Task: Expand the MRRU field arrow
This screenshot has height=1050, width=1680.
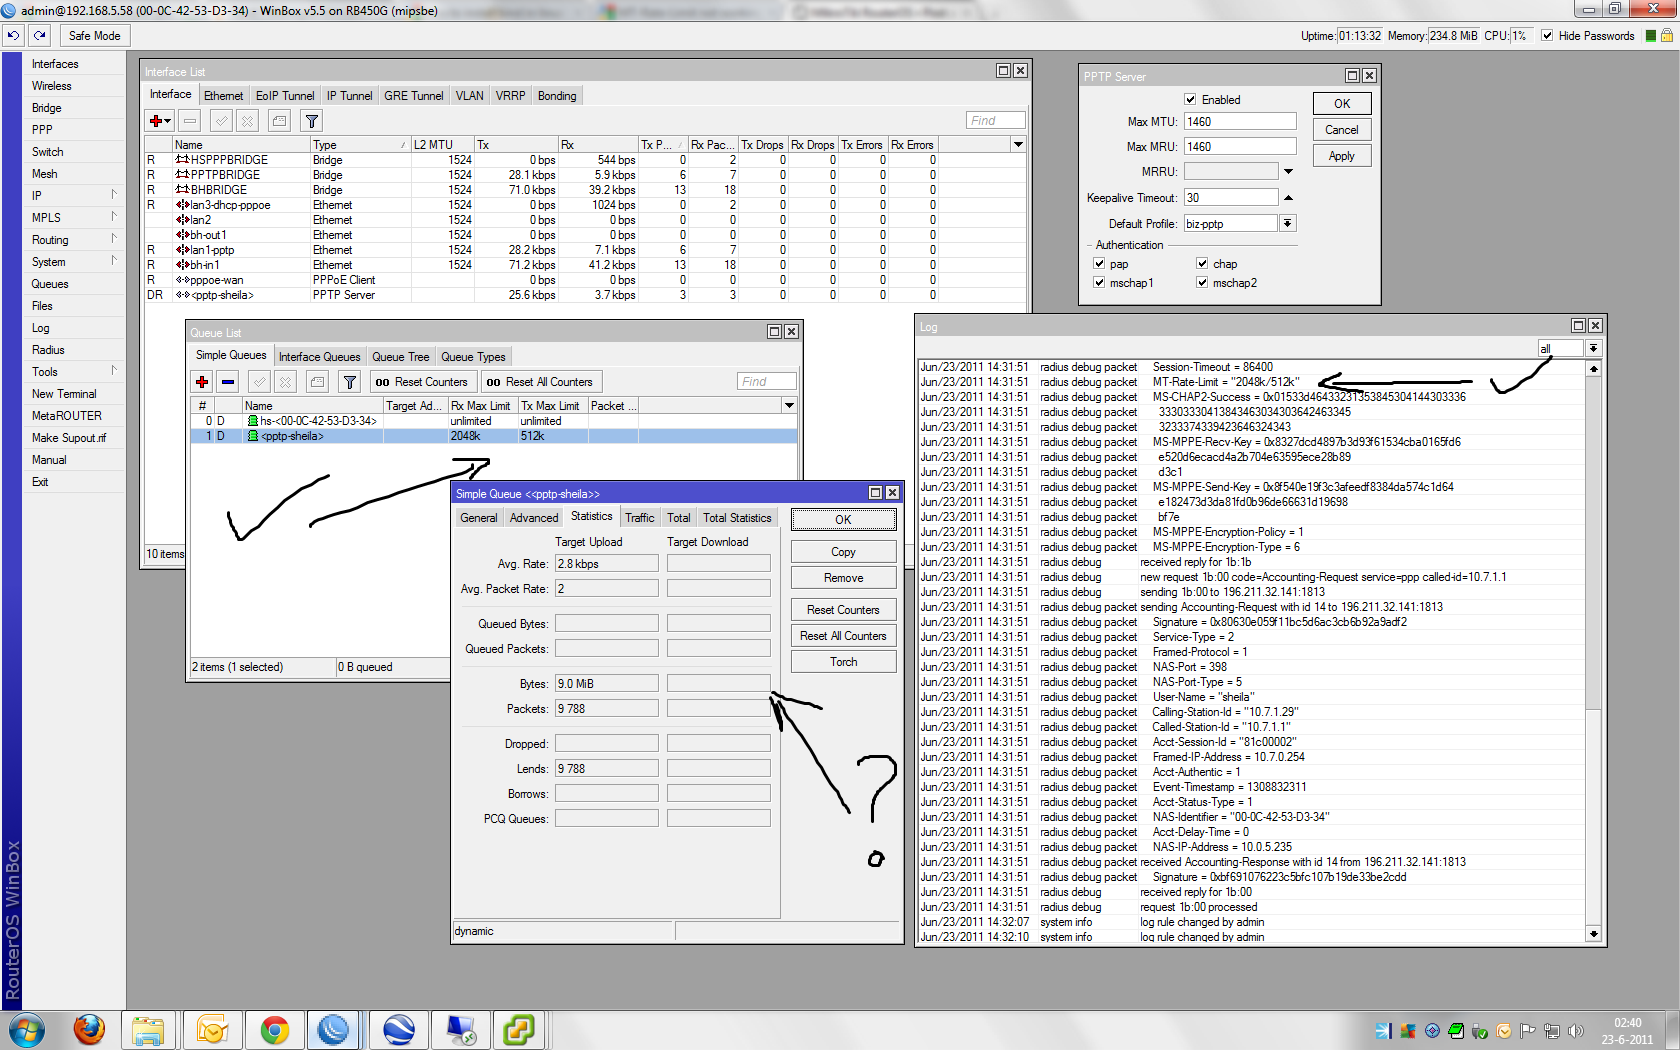Action: (x=1288, y=172)
